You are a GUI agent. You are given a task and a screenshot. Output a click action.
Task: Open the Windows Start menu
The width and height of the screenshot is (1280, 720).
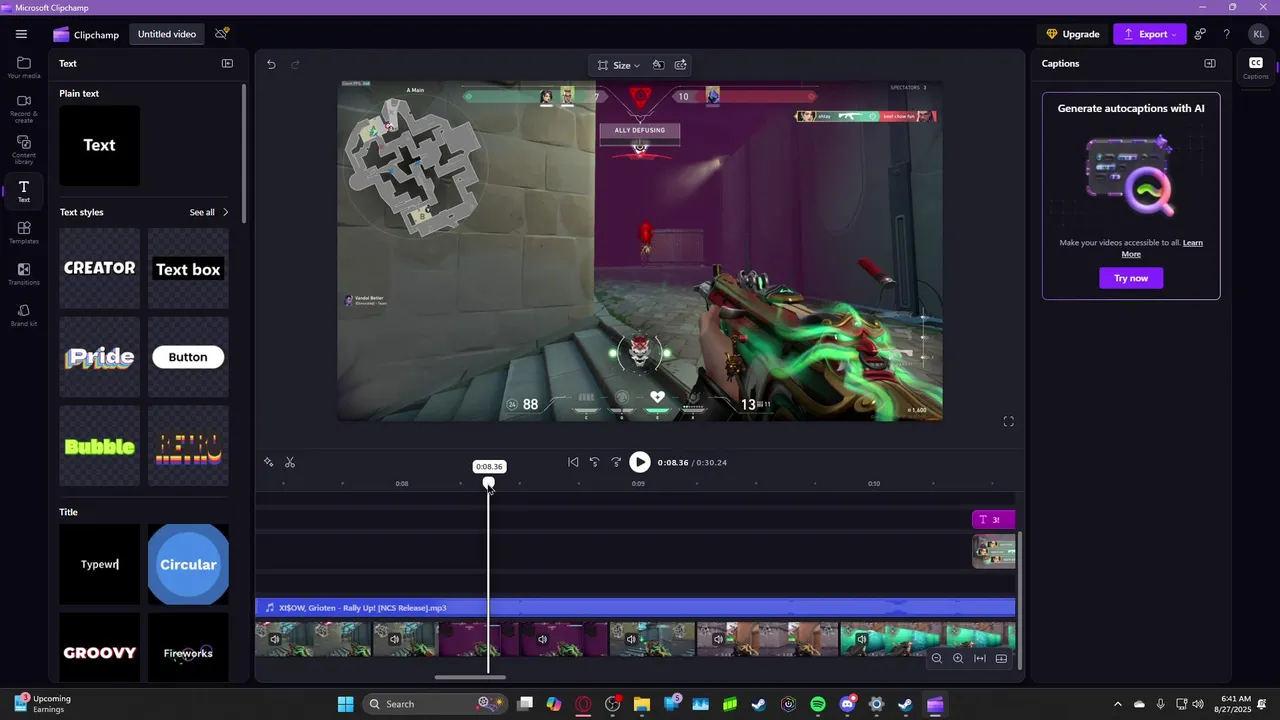[345, 704]
